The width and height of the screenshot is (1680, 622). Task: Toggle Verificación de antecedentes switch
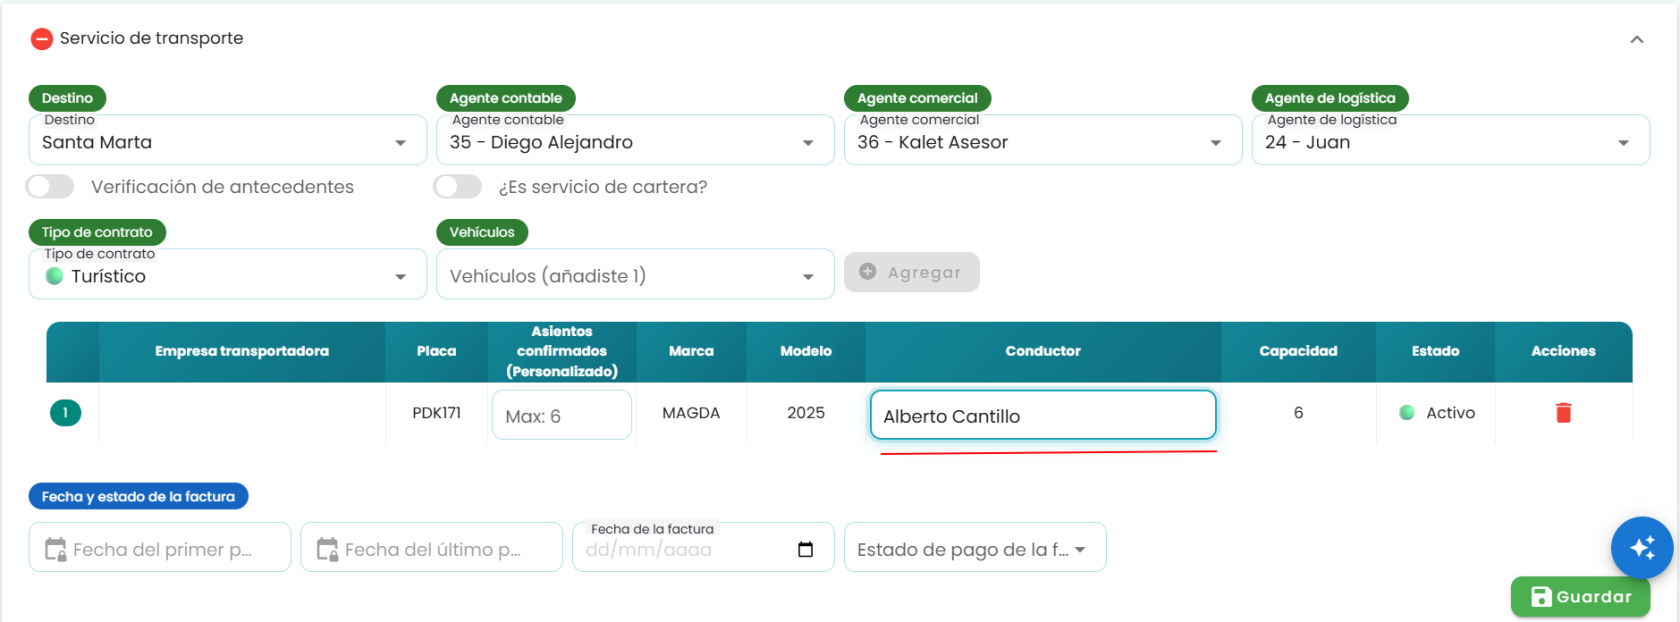pyautogui.click(x=50, y=187)
